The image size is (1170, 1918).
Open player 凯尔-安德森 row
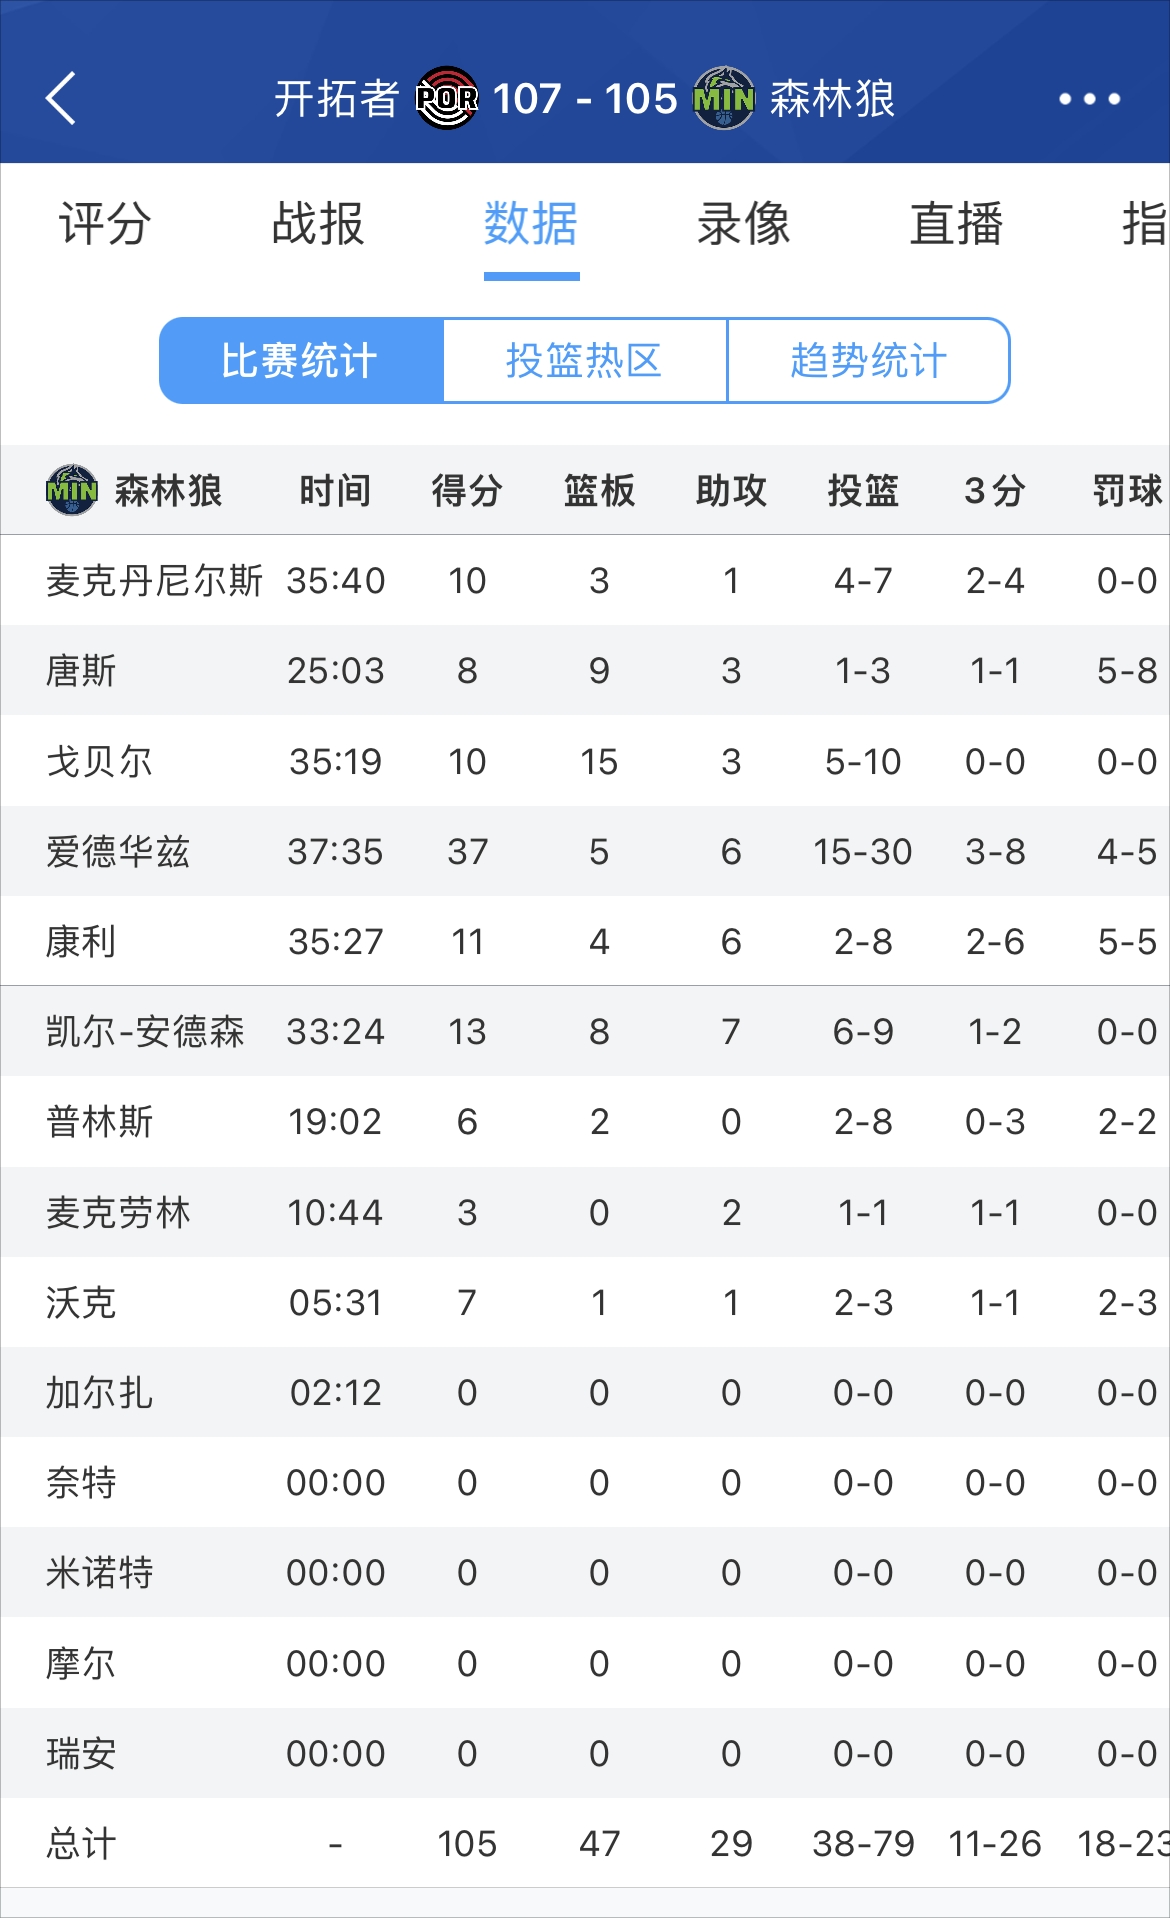[x=585, y=1031]
